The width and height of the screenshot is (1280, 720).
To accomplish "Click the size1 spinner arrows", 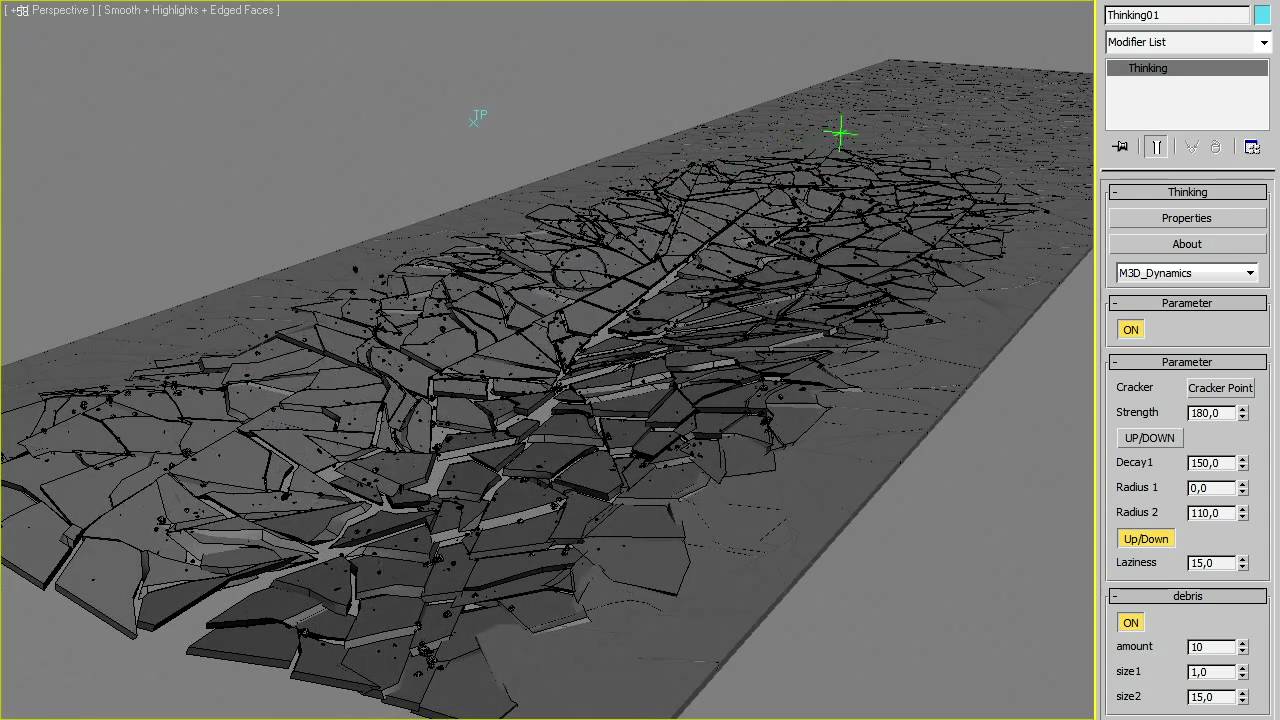I will [1243, 672].
